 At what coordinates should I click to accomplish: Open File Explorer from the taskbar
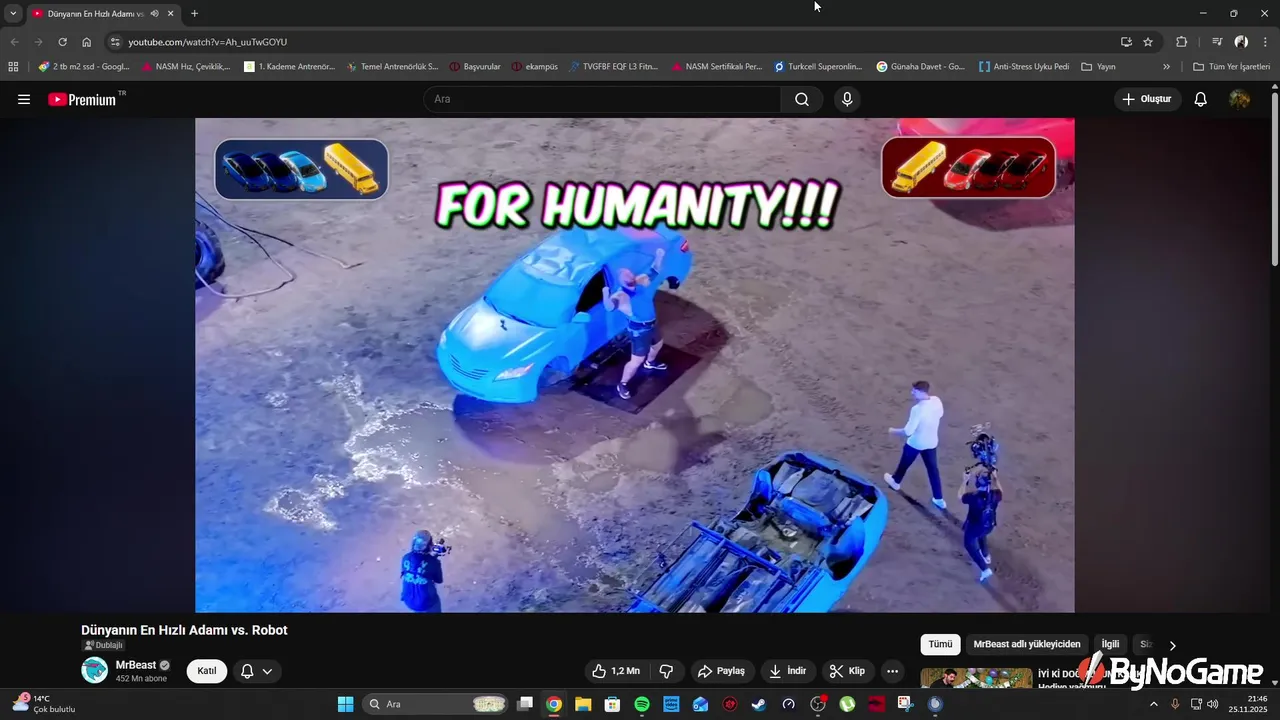[583, 704]
